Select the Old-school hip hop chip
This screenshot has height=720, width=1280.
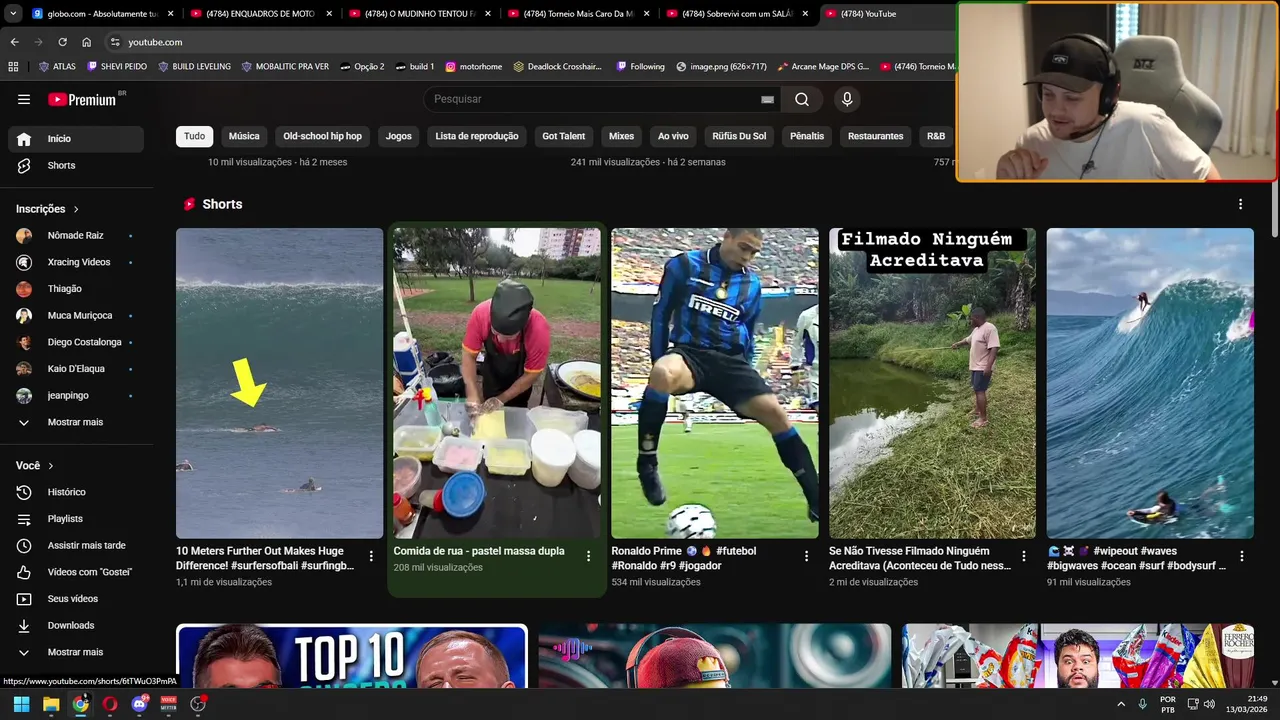click(322, 136)
